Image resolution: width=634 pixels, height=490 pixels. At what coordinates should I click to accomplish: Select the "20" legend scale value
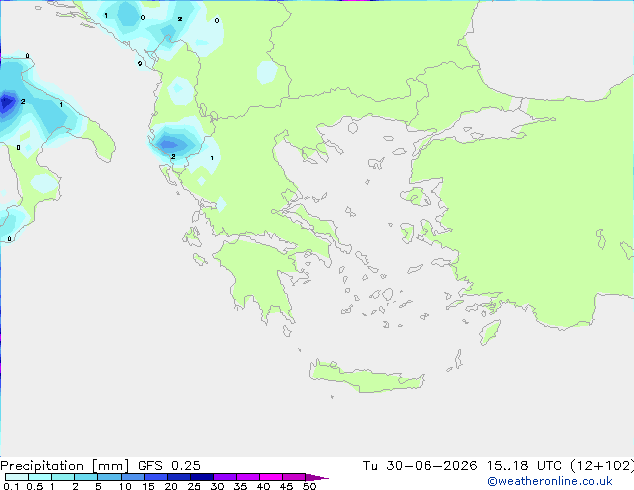171,486
